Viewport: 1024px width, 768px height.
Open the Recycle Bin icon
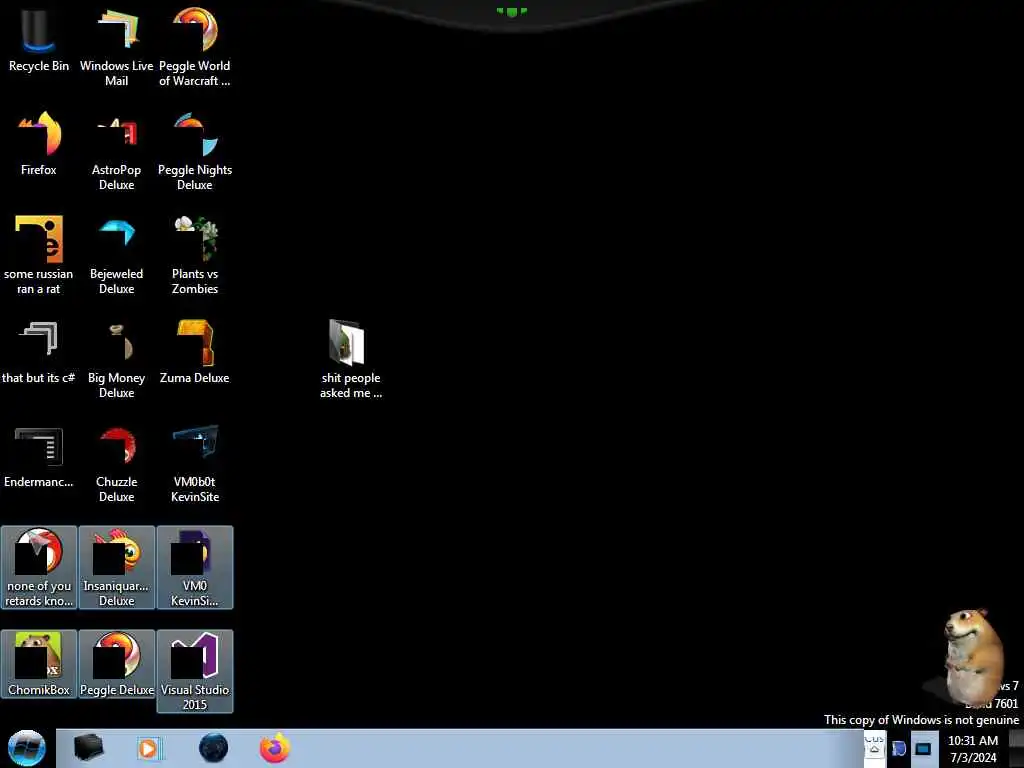(39, 40)
